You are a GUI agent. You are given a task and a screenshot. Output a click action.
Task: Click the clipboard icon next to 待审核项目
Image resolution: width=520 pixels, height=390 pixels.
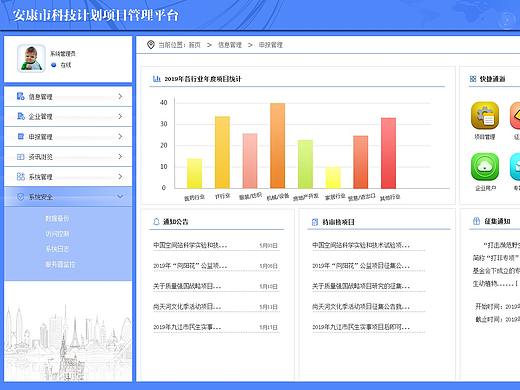(315, 222)
